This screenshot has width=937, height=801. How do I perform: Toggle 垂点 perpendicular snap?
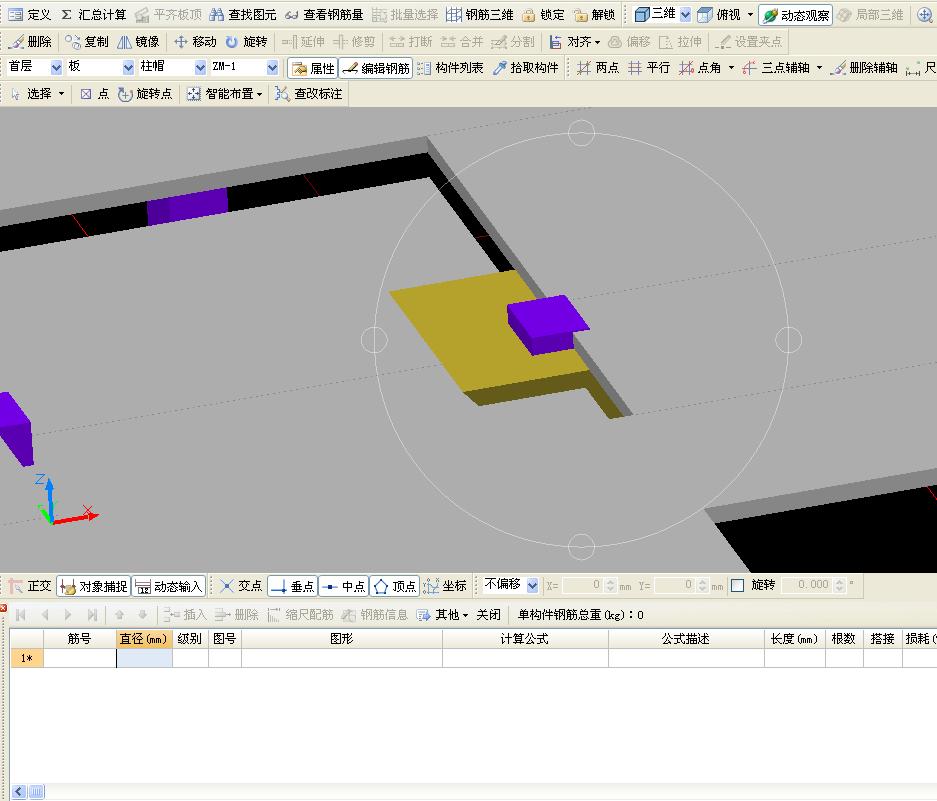pos(292,586)
